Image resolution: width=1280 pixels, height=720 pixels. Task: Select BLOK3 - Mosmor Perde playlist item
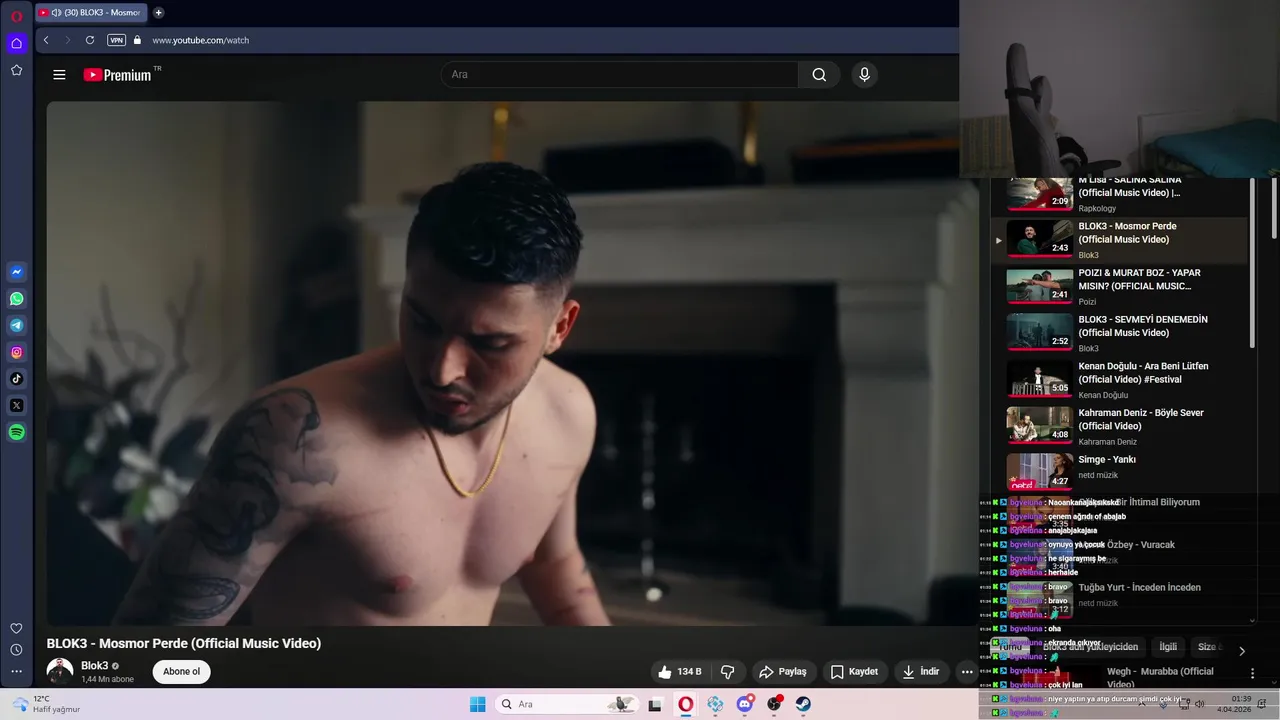pos(1120,240)
